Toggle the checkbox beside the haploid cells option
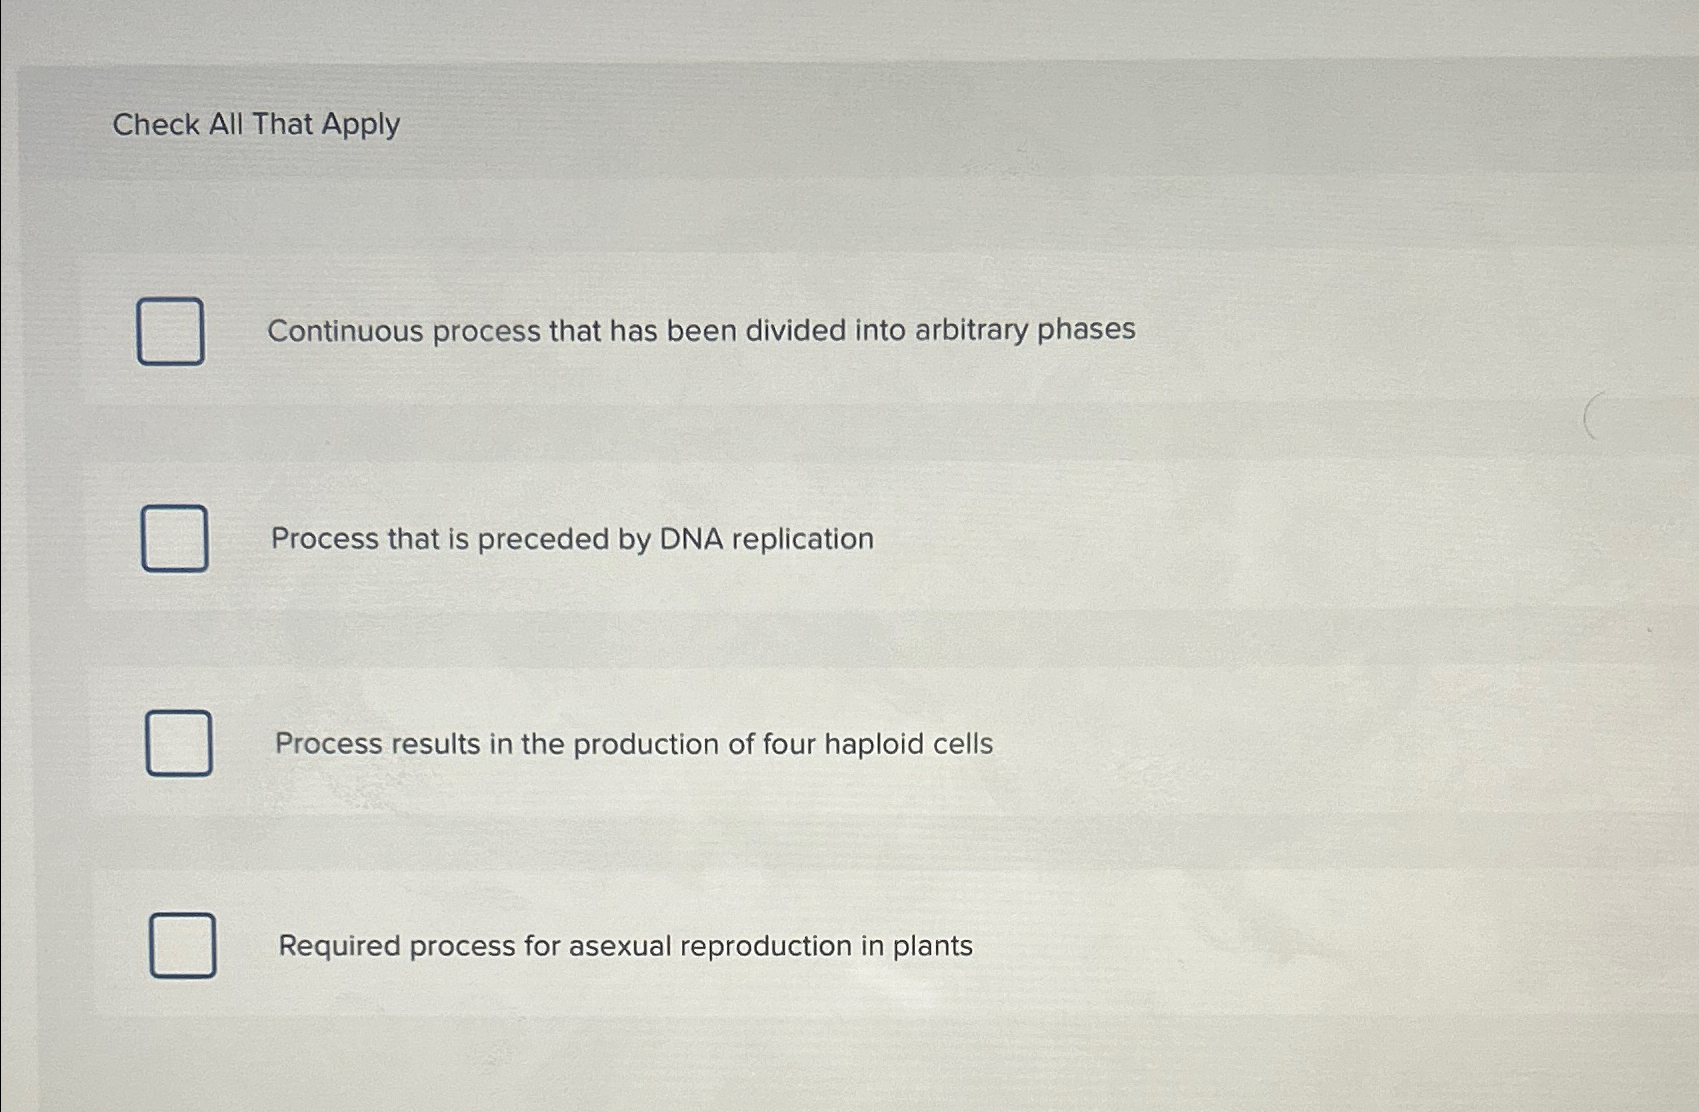Image resolution: width=1699 pixels, height=1112 pixels. click(180, 744)
